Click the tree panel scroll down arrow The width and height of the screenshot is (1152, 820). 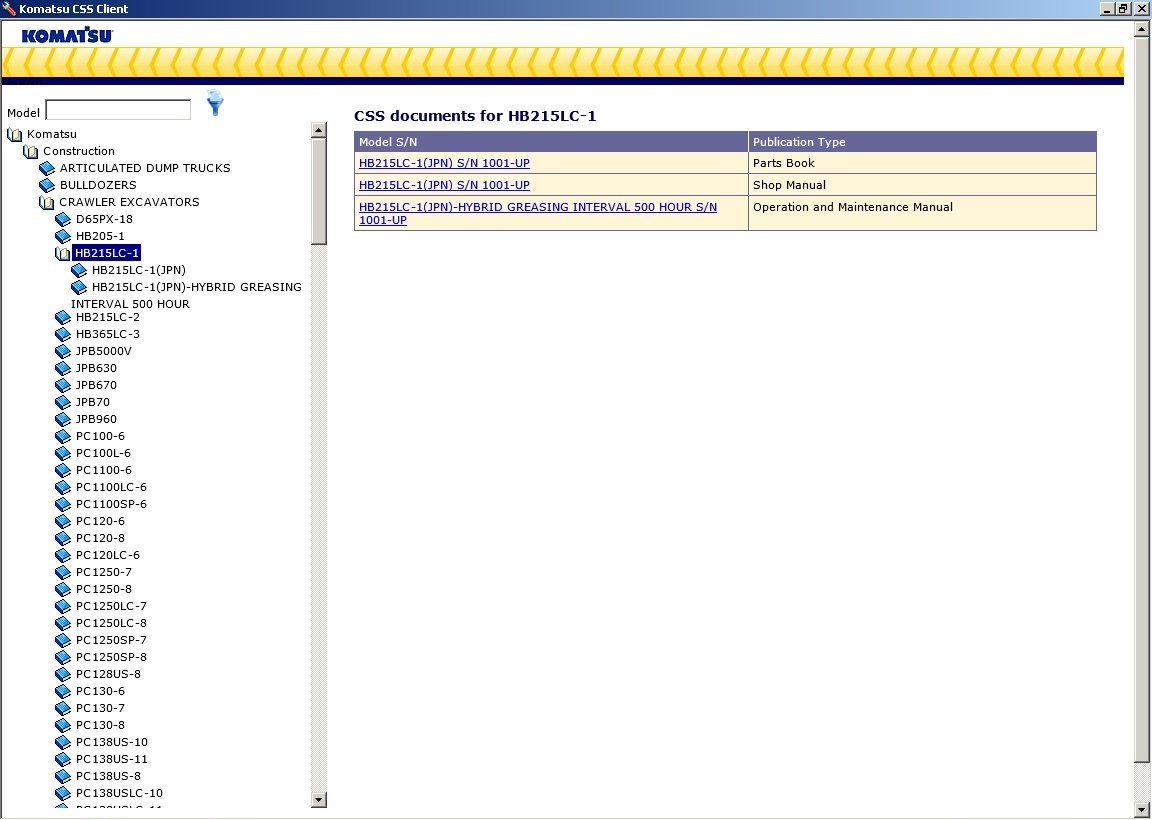[x=319, y=799]
